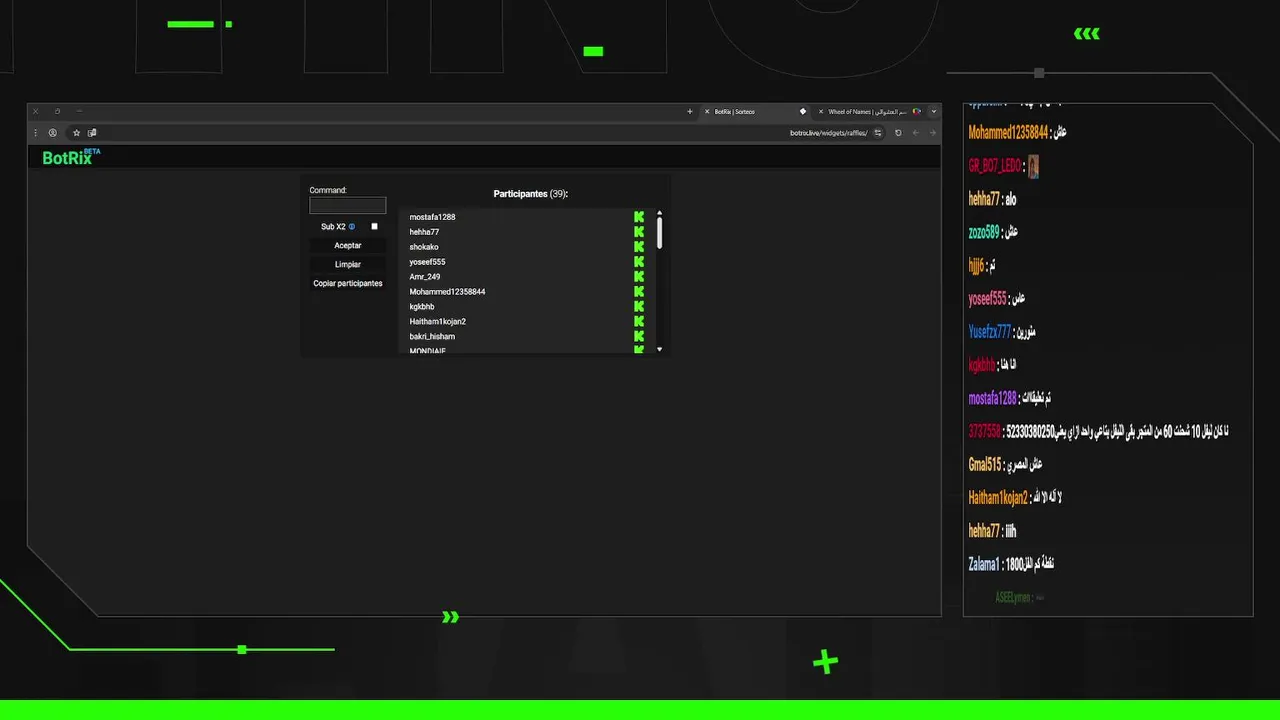This screenshot has width=1280, height=720.
Task: Select participant mostafa1288 in the list
Action: pyautogui.click(x=432, y=217)
